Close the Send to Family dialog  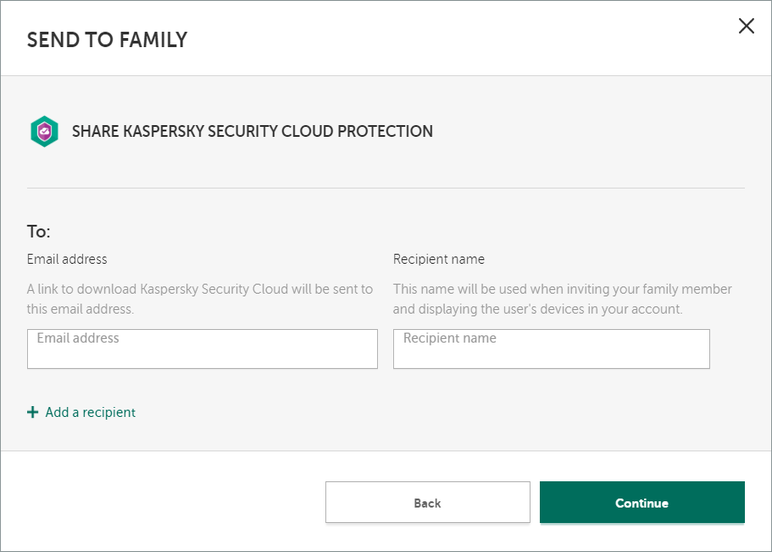point(746,26)
